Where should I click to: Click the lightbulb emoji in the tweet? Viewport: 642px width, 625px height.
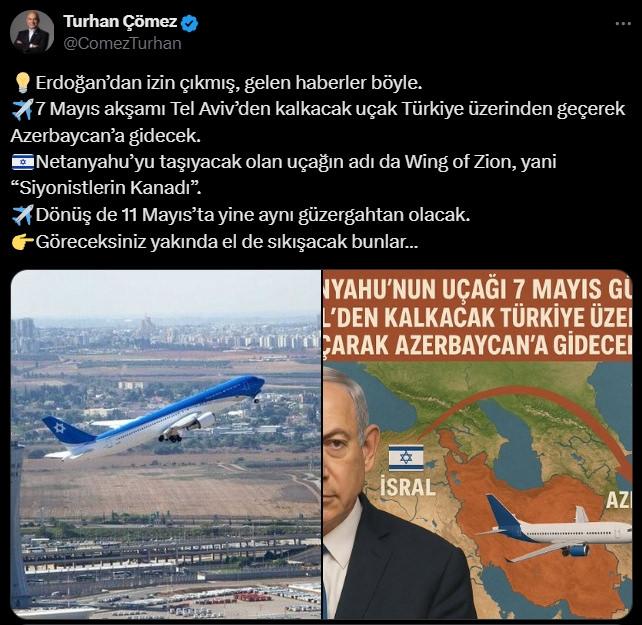tap(22, 83)
